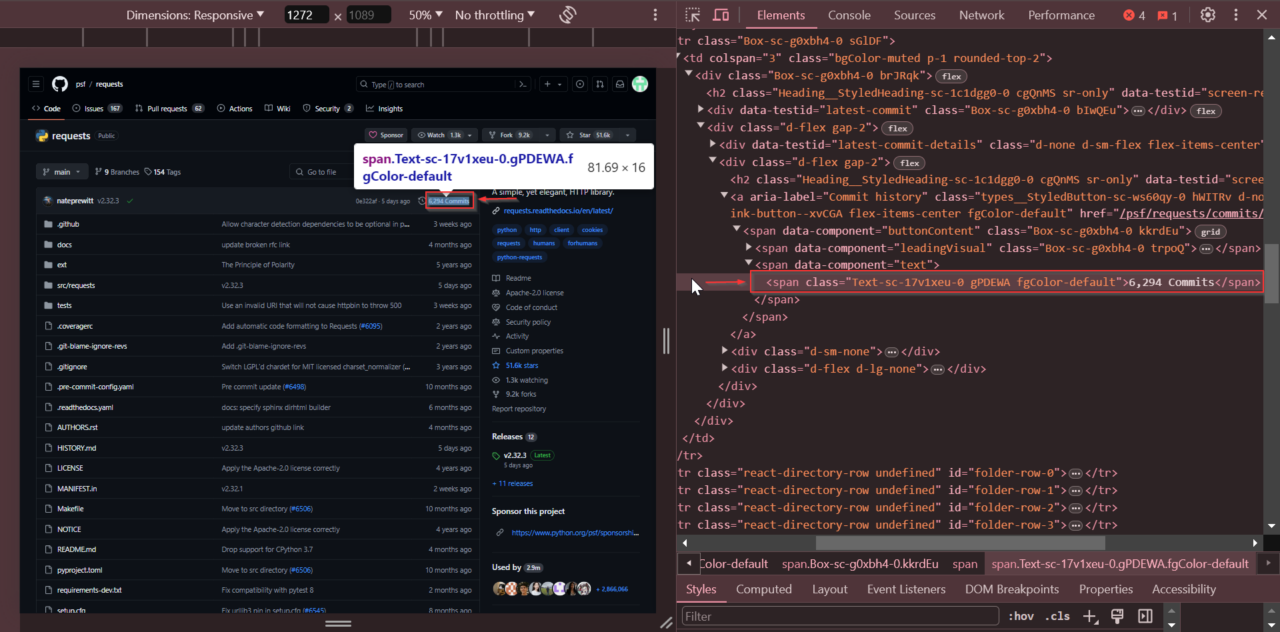Switch to the Sources tab
1280x632 pixels.
click(914, 15)
